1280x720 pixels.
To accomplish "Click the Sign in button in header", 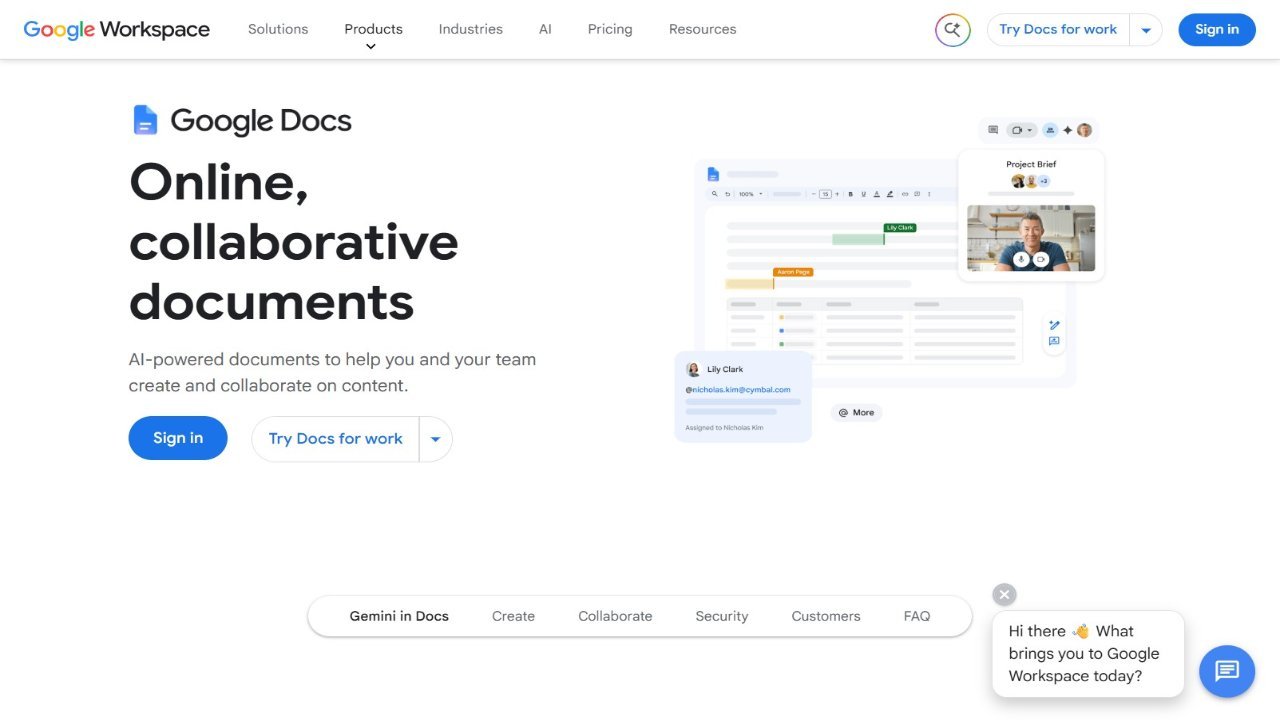I will click(x=1217, y=30).
